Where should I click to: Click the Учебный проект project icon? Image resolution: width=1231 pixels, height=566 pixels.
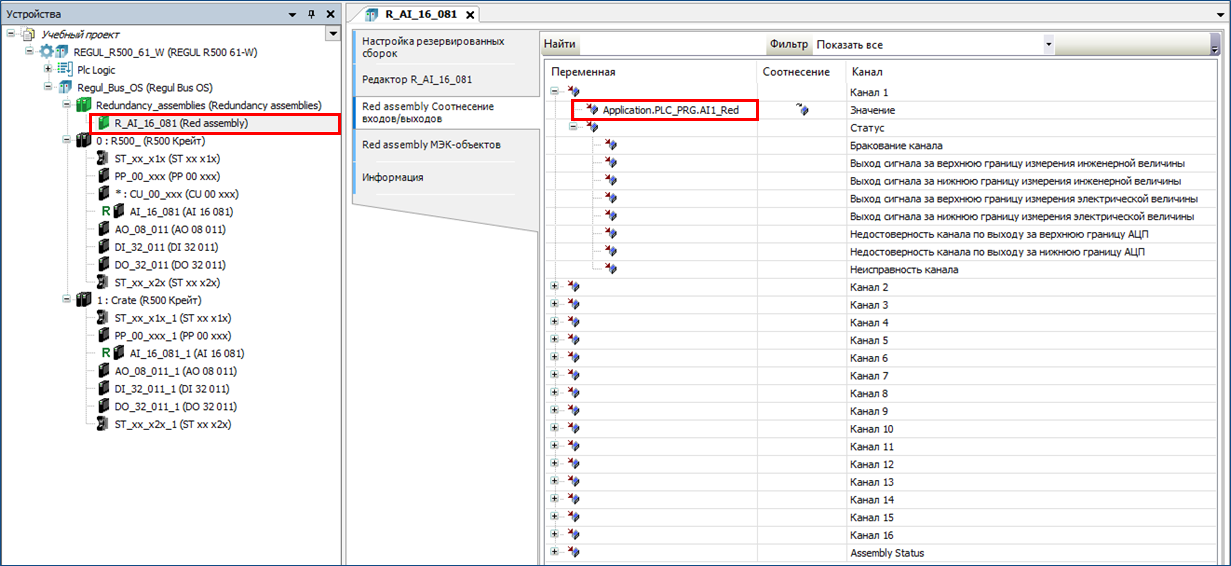[28, 34]
